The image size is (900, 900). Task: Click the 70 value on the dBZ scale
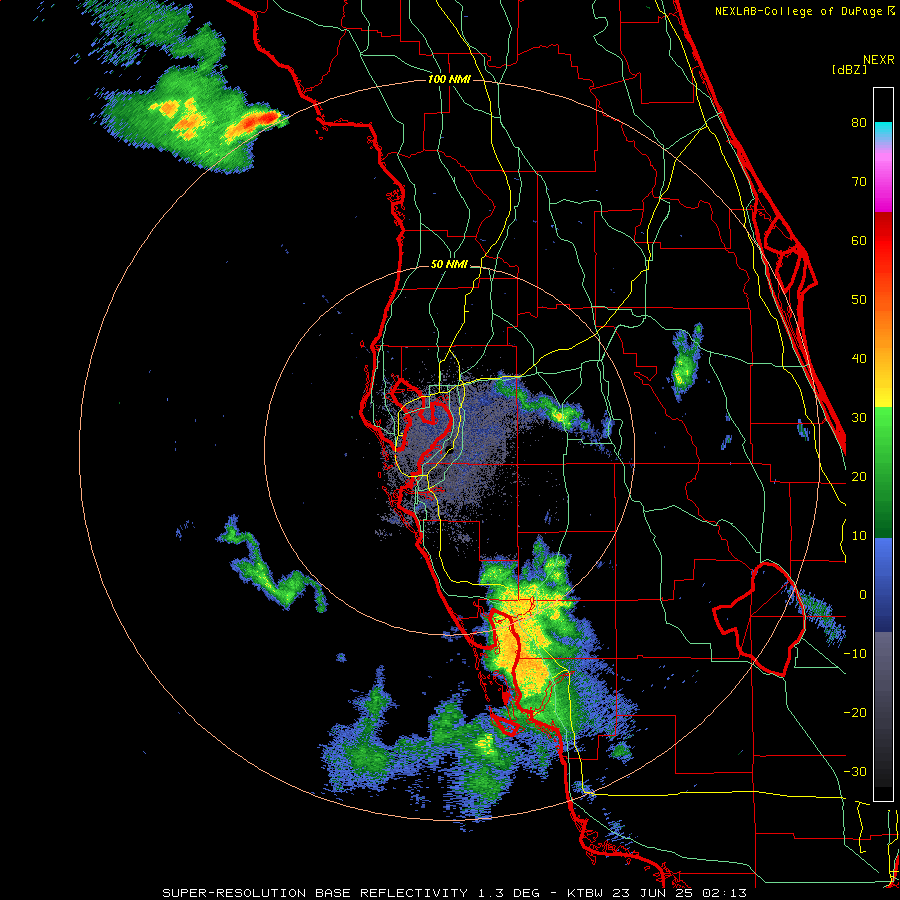859,181
